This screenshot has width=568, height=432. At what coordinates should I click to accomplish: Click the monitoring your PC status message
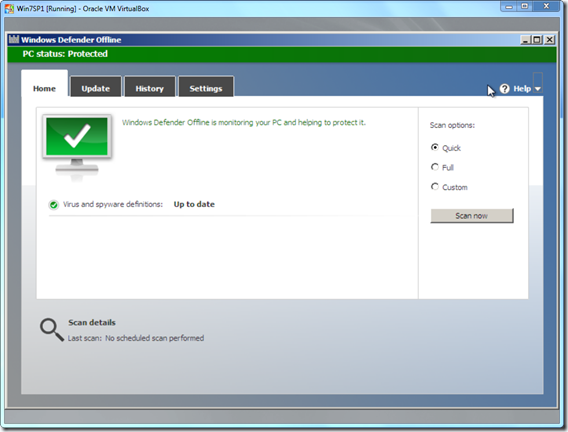pyautogui.click(x=244, y=123)
